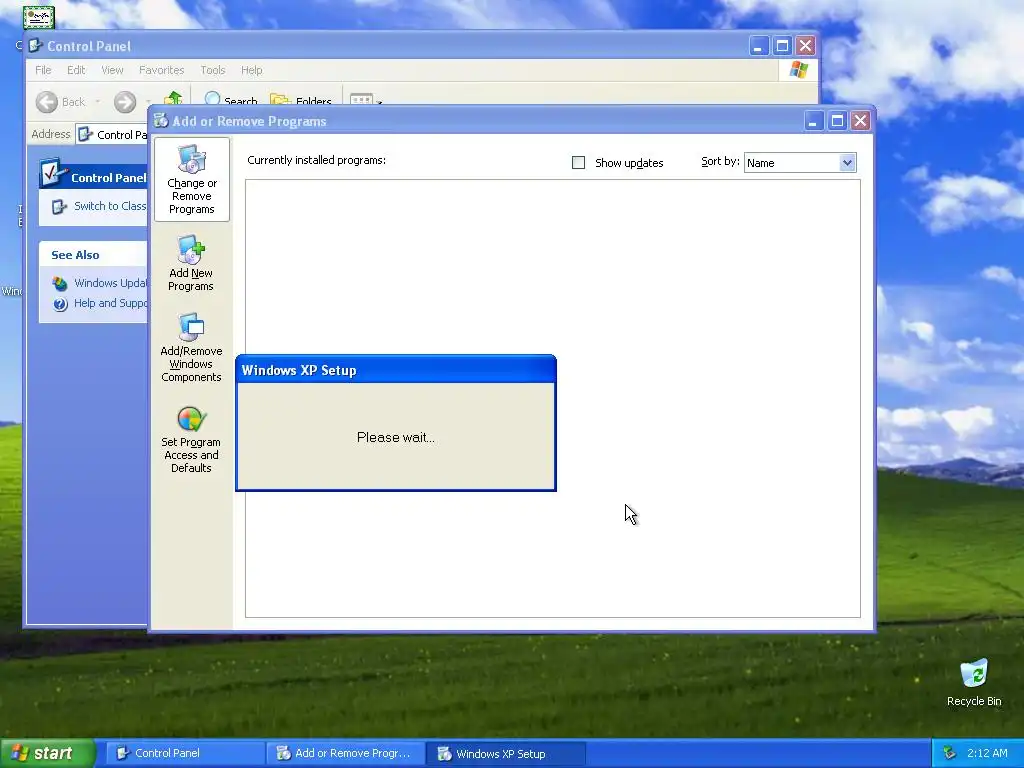The image size is (1024, 768).
Task: Open View menu in Control Panel window
Action: tap(112, 70)
